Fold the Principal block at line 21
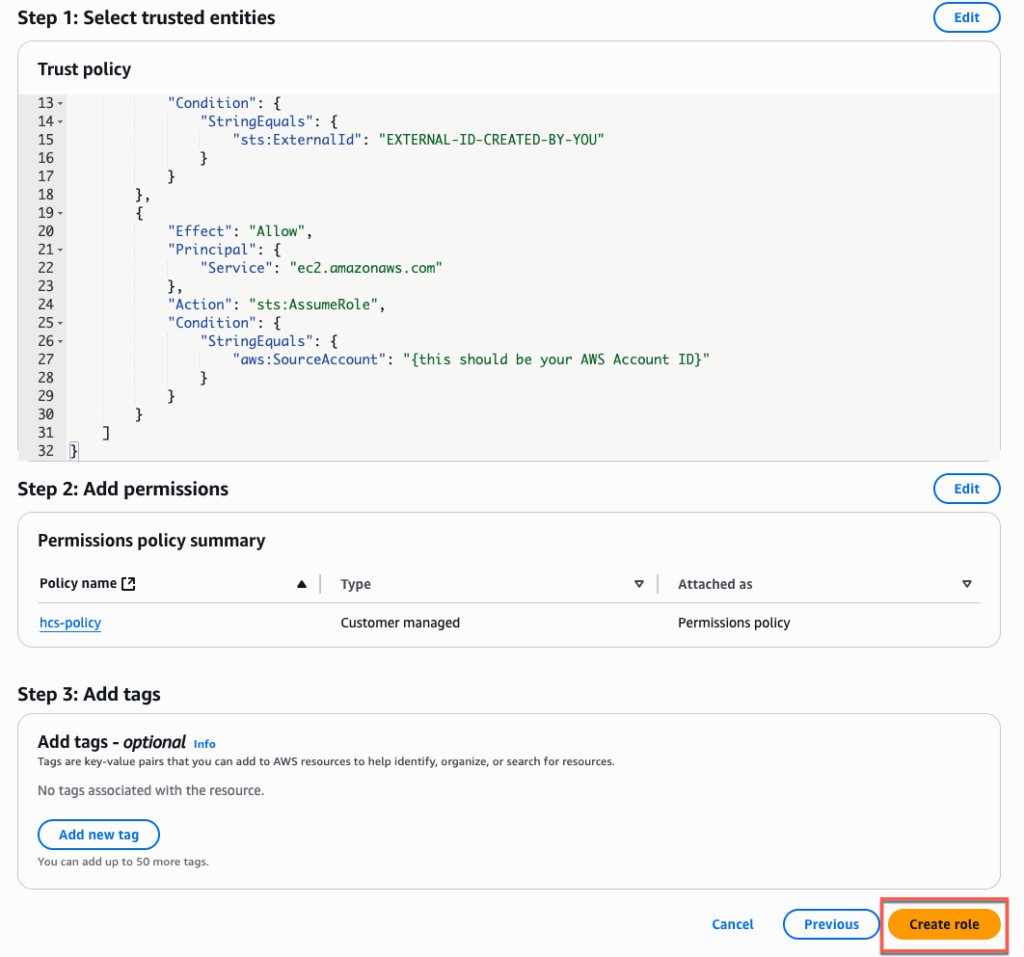The height and width of the screenshot is (957, 1024). click(x=60, y=249)
